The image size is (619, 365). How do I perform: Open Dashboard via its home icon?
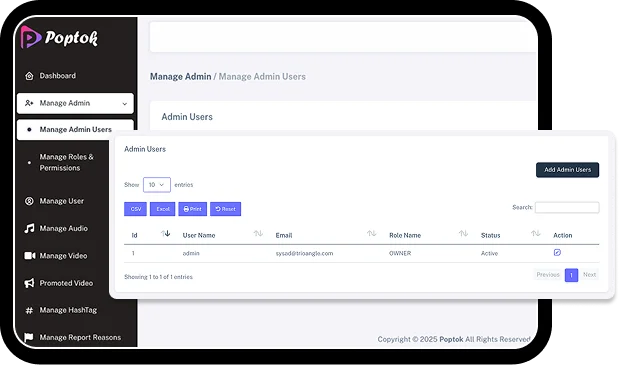pyautogui.click(x=29, y=76)
